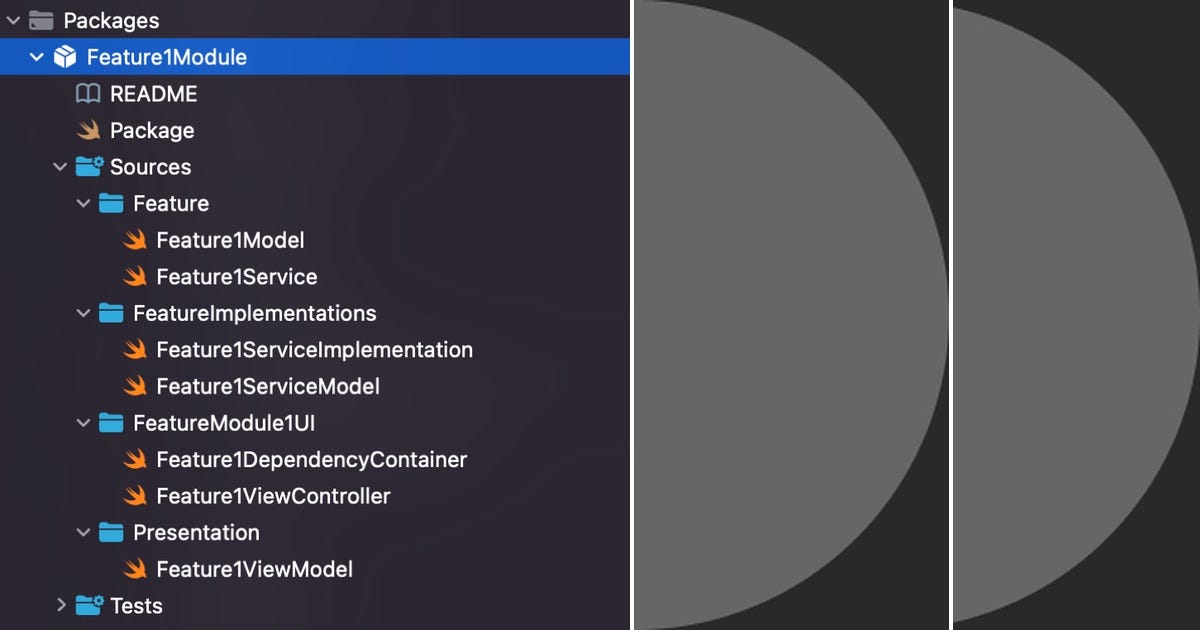This screenshot has width=1200, height=630.
Task: Collapse the Presentation group
Action: tap(84, 532)
